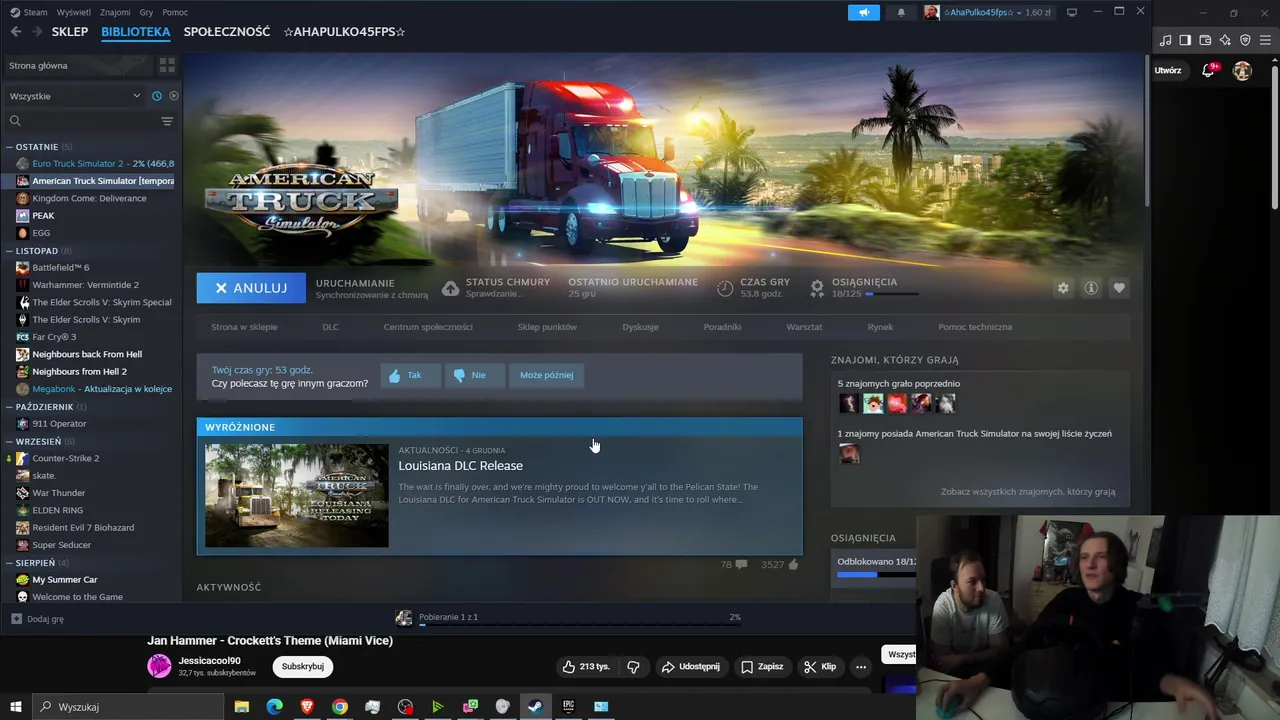Image resolution: width=1280 pixels, height=720 pixels.
Task: Click the library search magnifier icon
Action: [15, 121]
